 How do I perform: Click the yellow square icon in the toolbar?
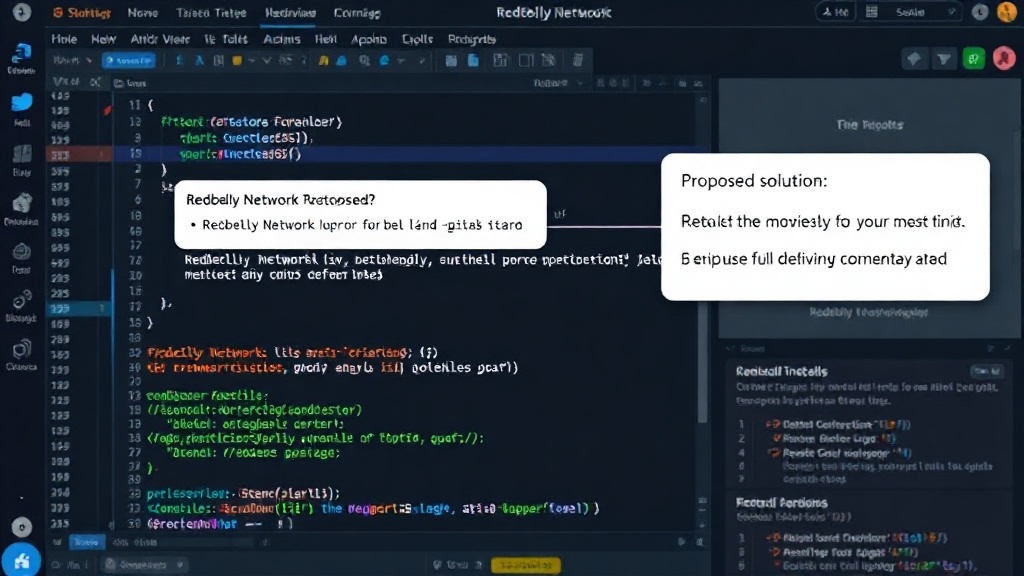(x=237, y=61)
